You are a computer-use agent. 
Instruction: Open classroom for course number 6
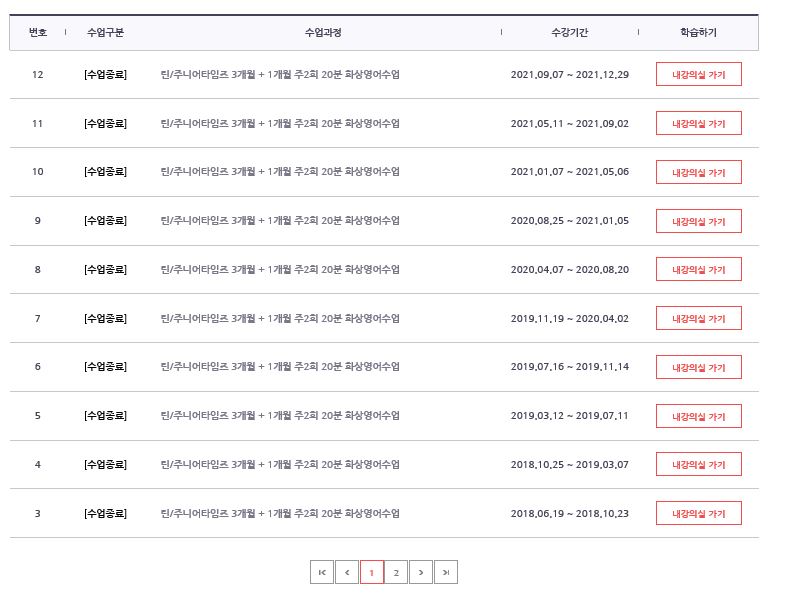pyautogui.click(x=698, y=367)
